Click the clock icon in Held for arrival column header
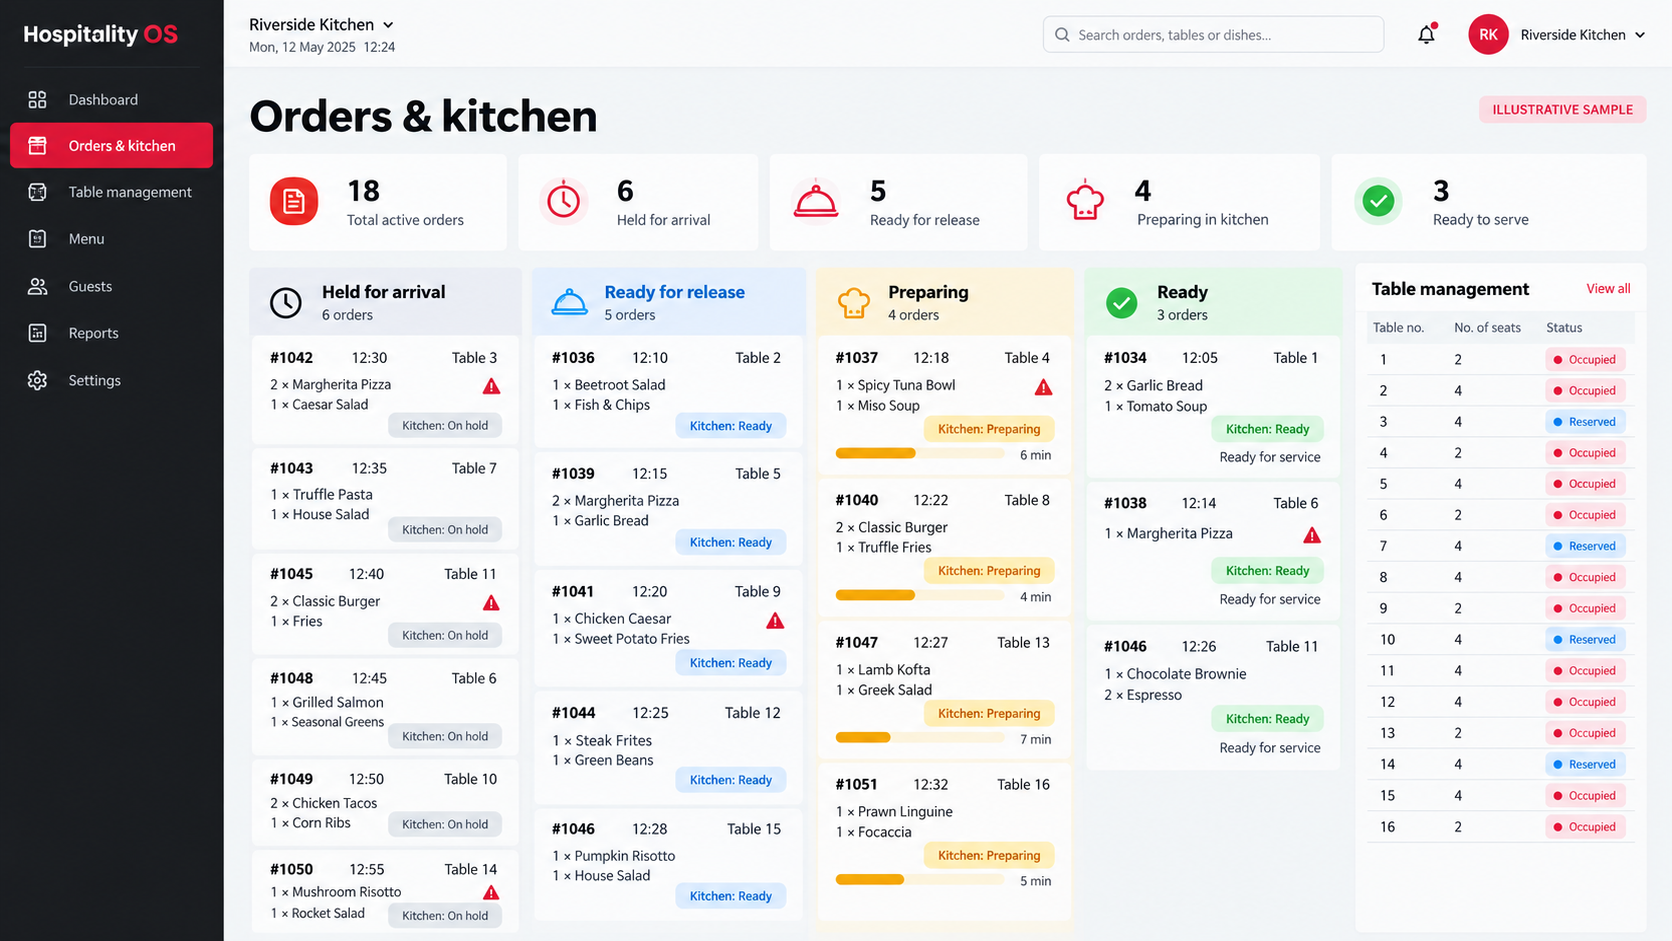This screenshot has width=1672, height=941. tap(286, 302)
